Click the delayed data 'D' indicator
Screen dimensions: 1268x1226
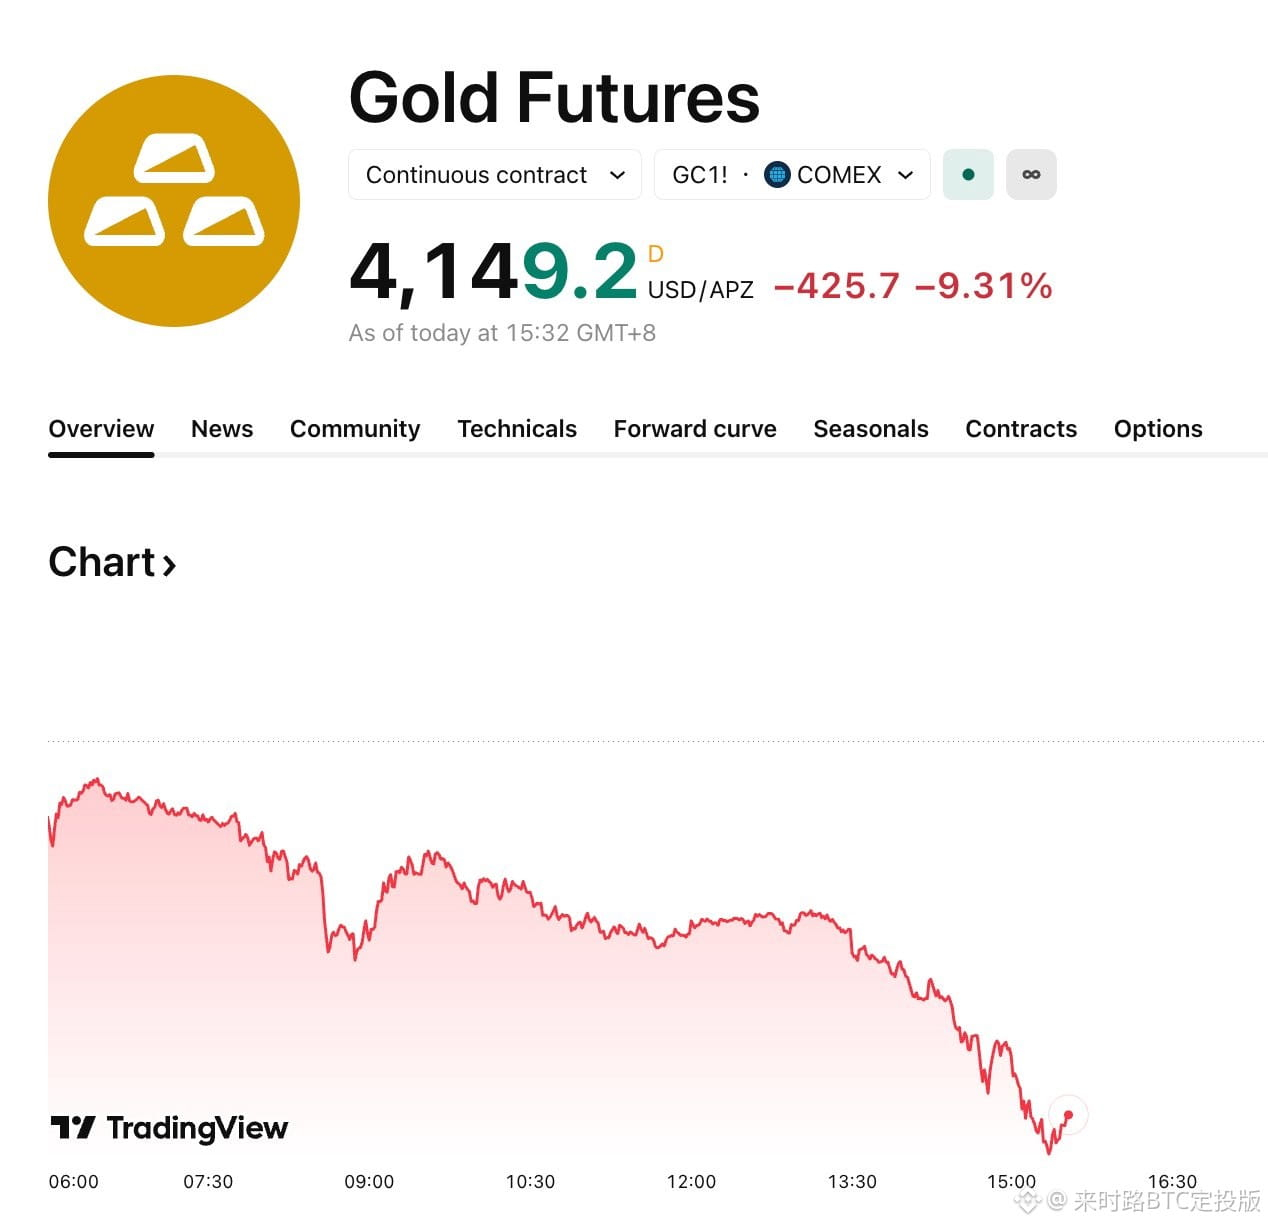[x=656, y=254]
